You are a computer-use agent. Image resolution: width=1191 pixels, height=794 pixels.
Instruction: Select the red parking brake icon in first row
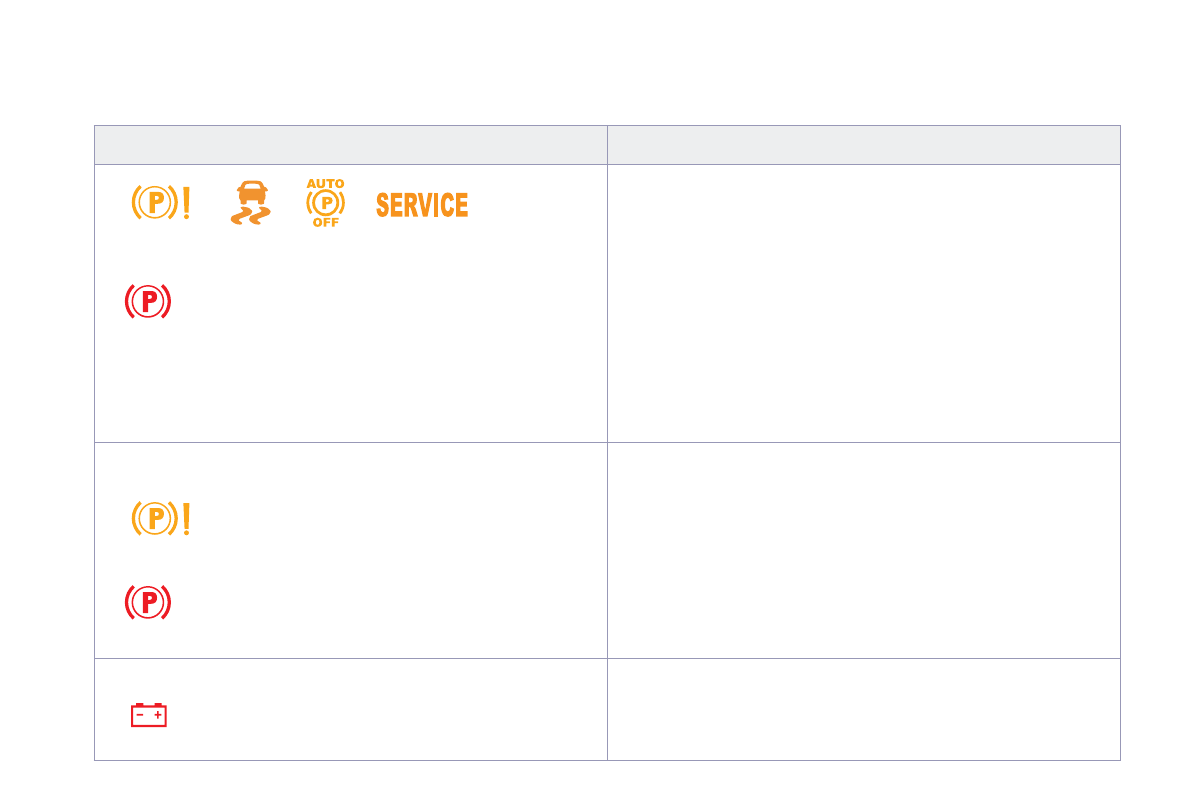pos(148,302)
